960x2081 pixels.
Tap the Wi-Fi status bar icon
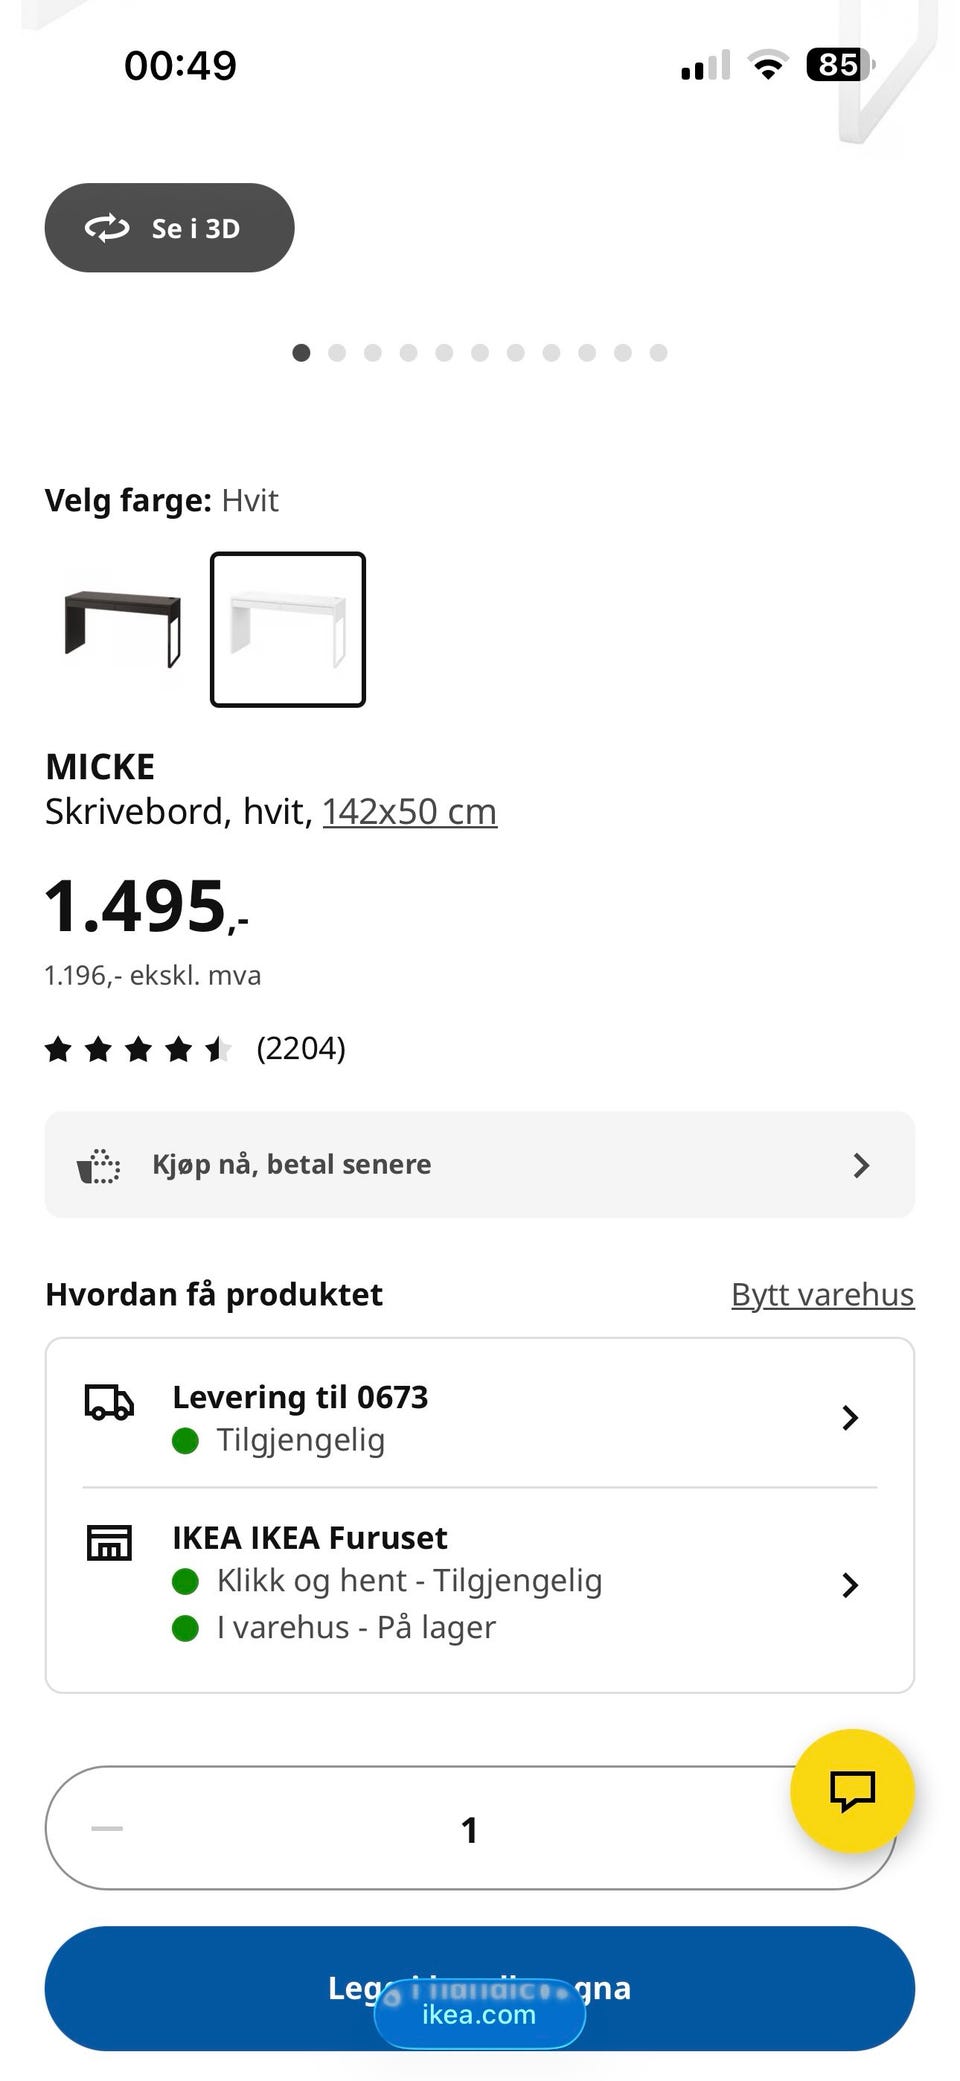[x=768, y=65]
